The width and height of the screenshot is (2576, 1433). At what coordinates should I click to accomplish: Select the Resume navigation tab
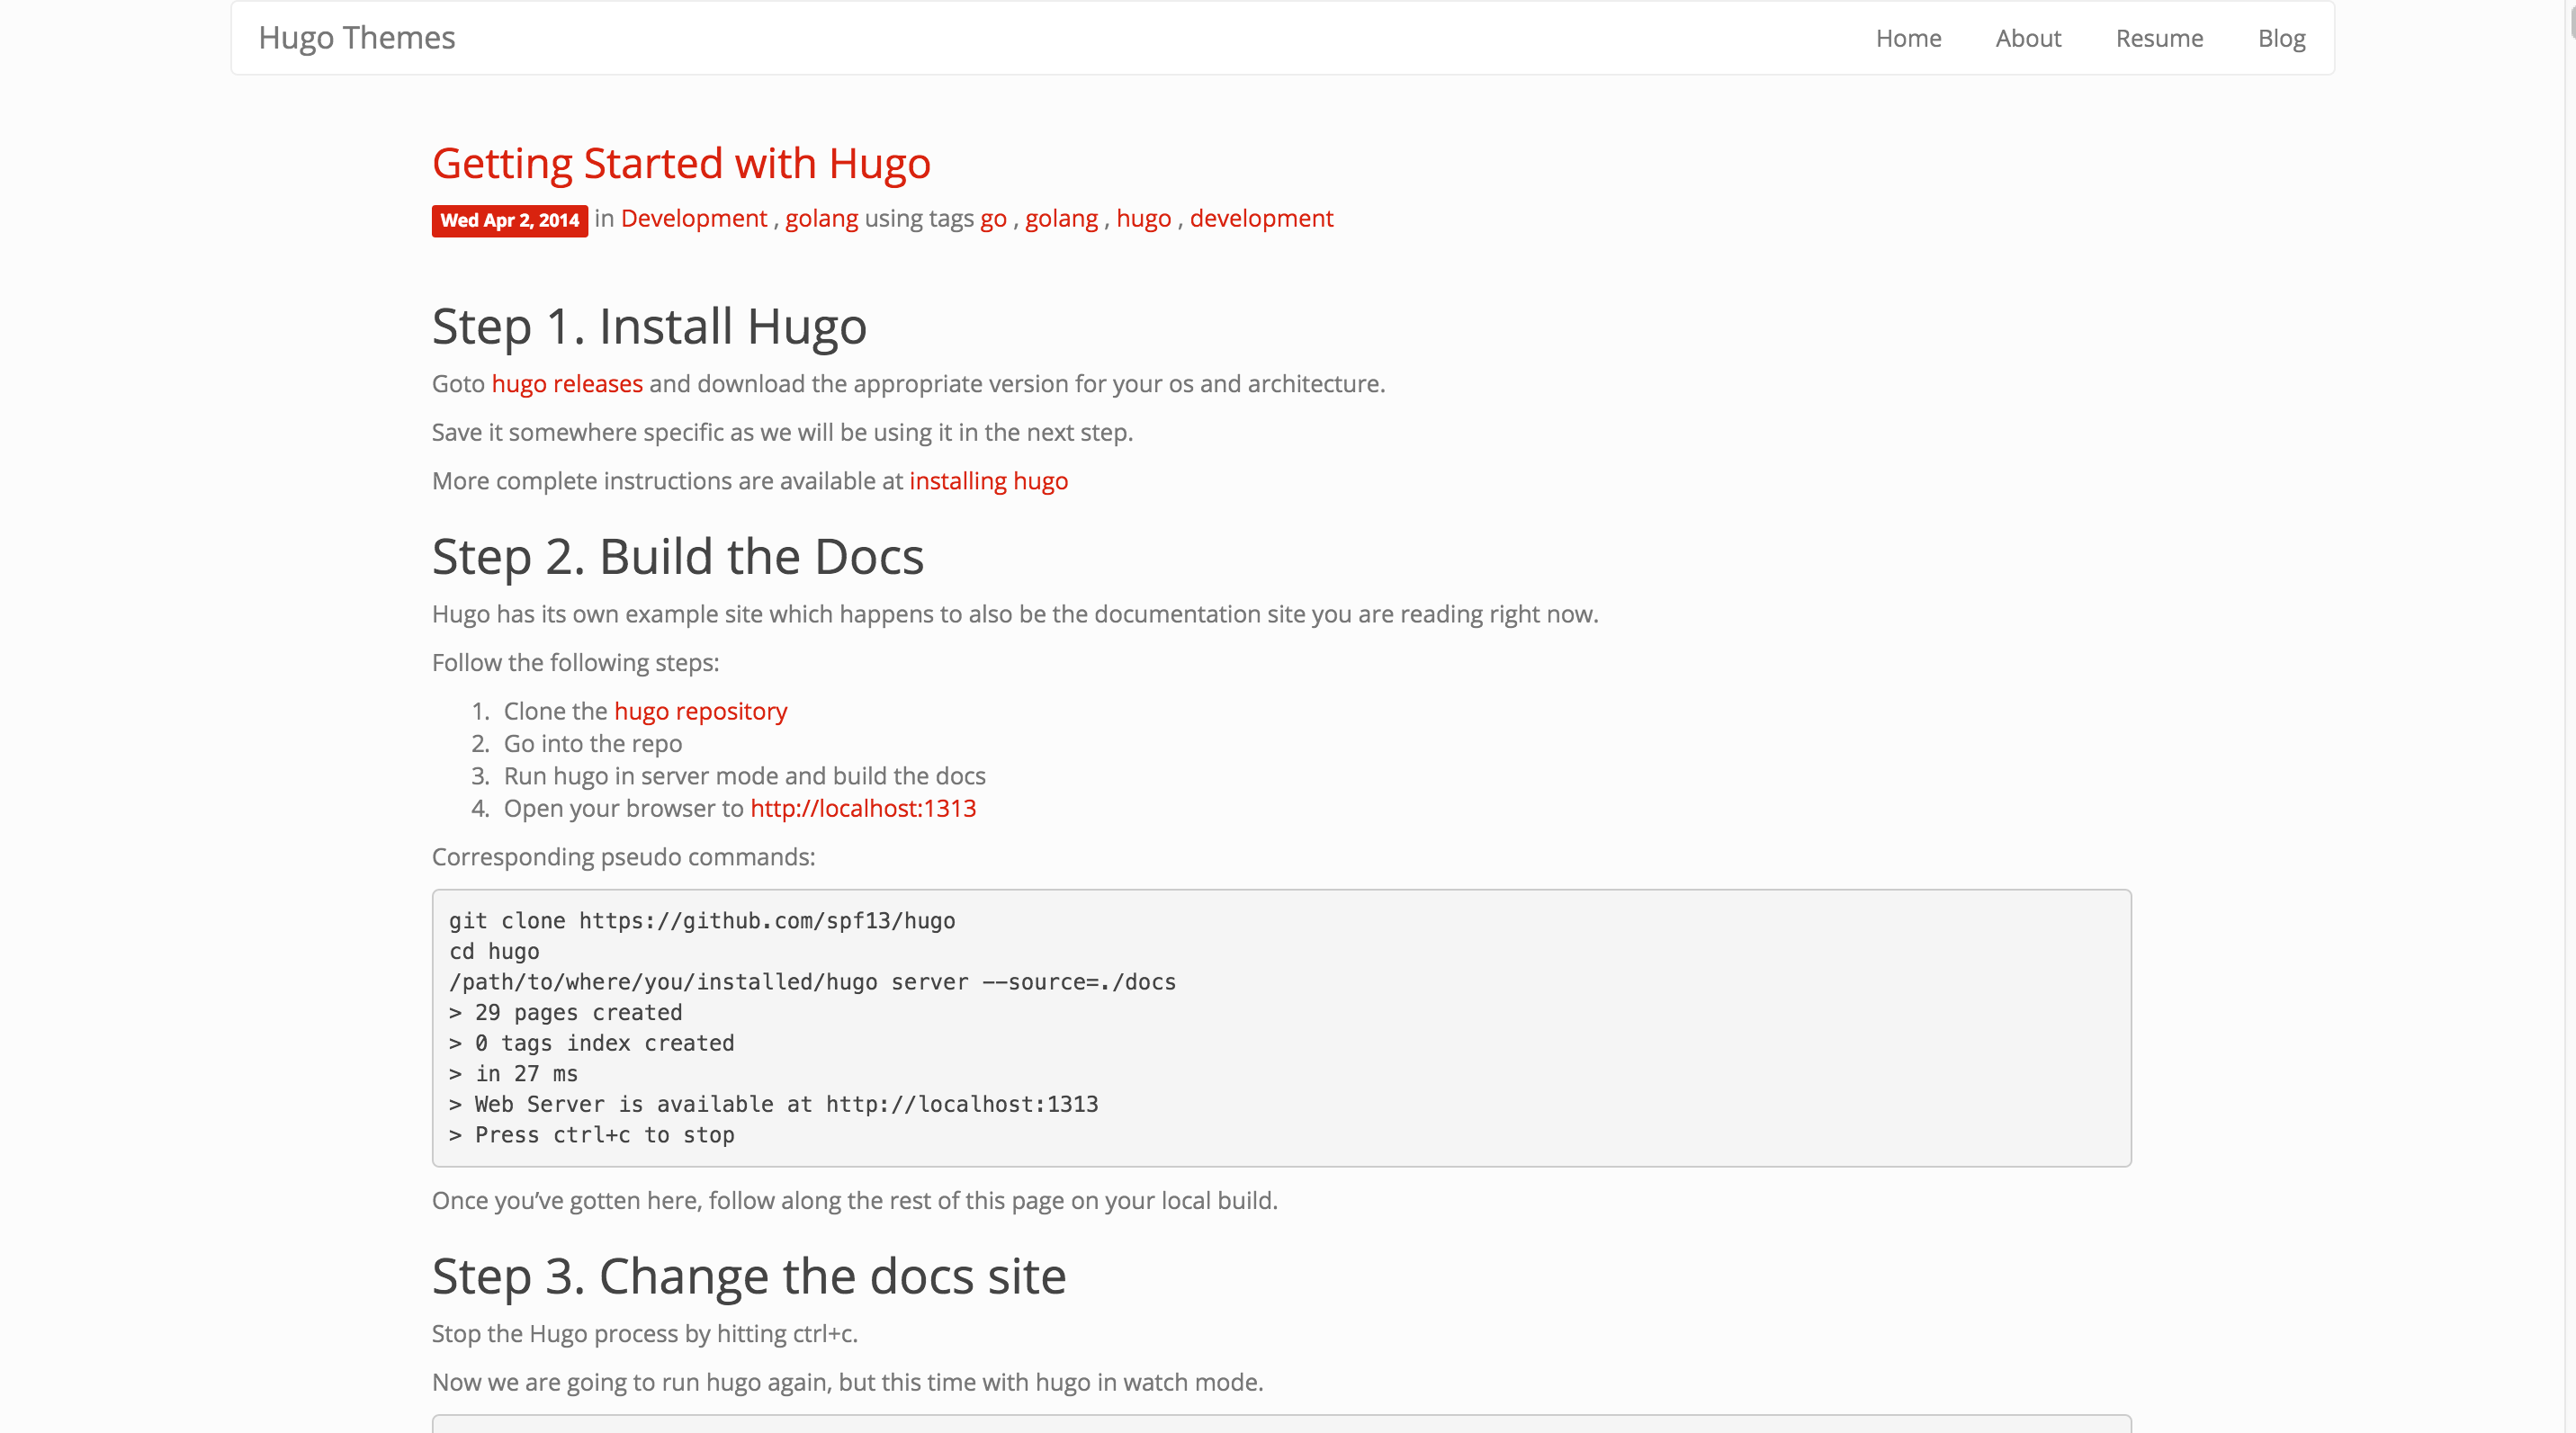click(2158, 37)
